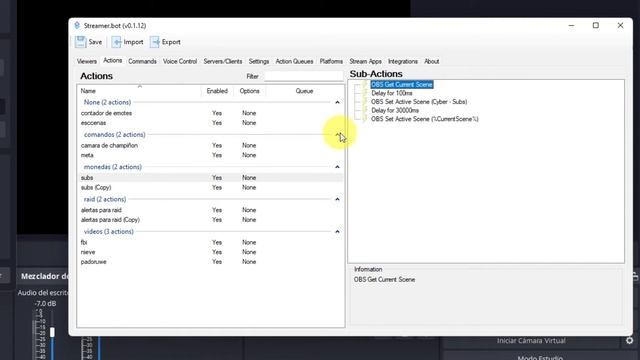Select the 'subs (Copy)' action
Screen dimensions: 640x360
210,187
